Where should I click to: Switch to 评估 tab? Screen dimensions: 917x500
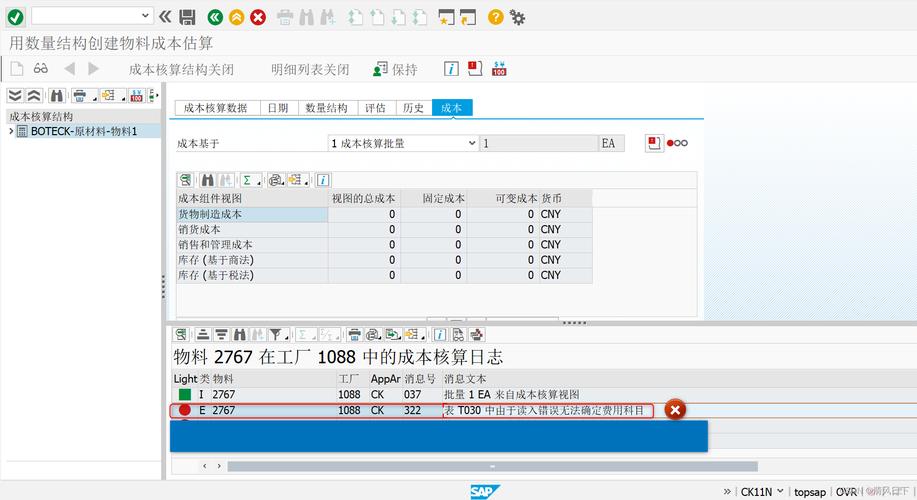point(375,108)
